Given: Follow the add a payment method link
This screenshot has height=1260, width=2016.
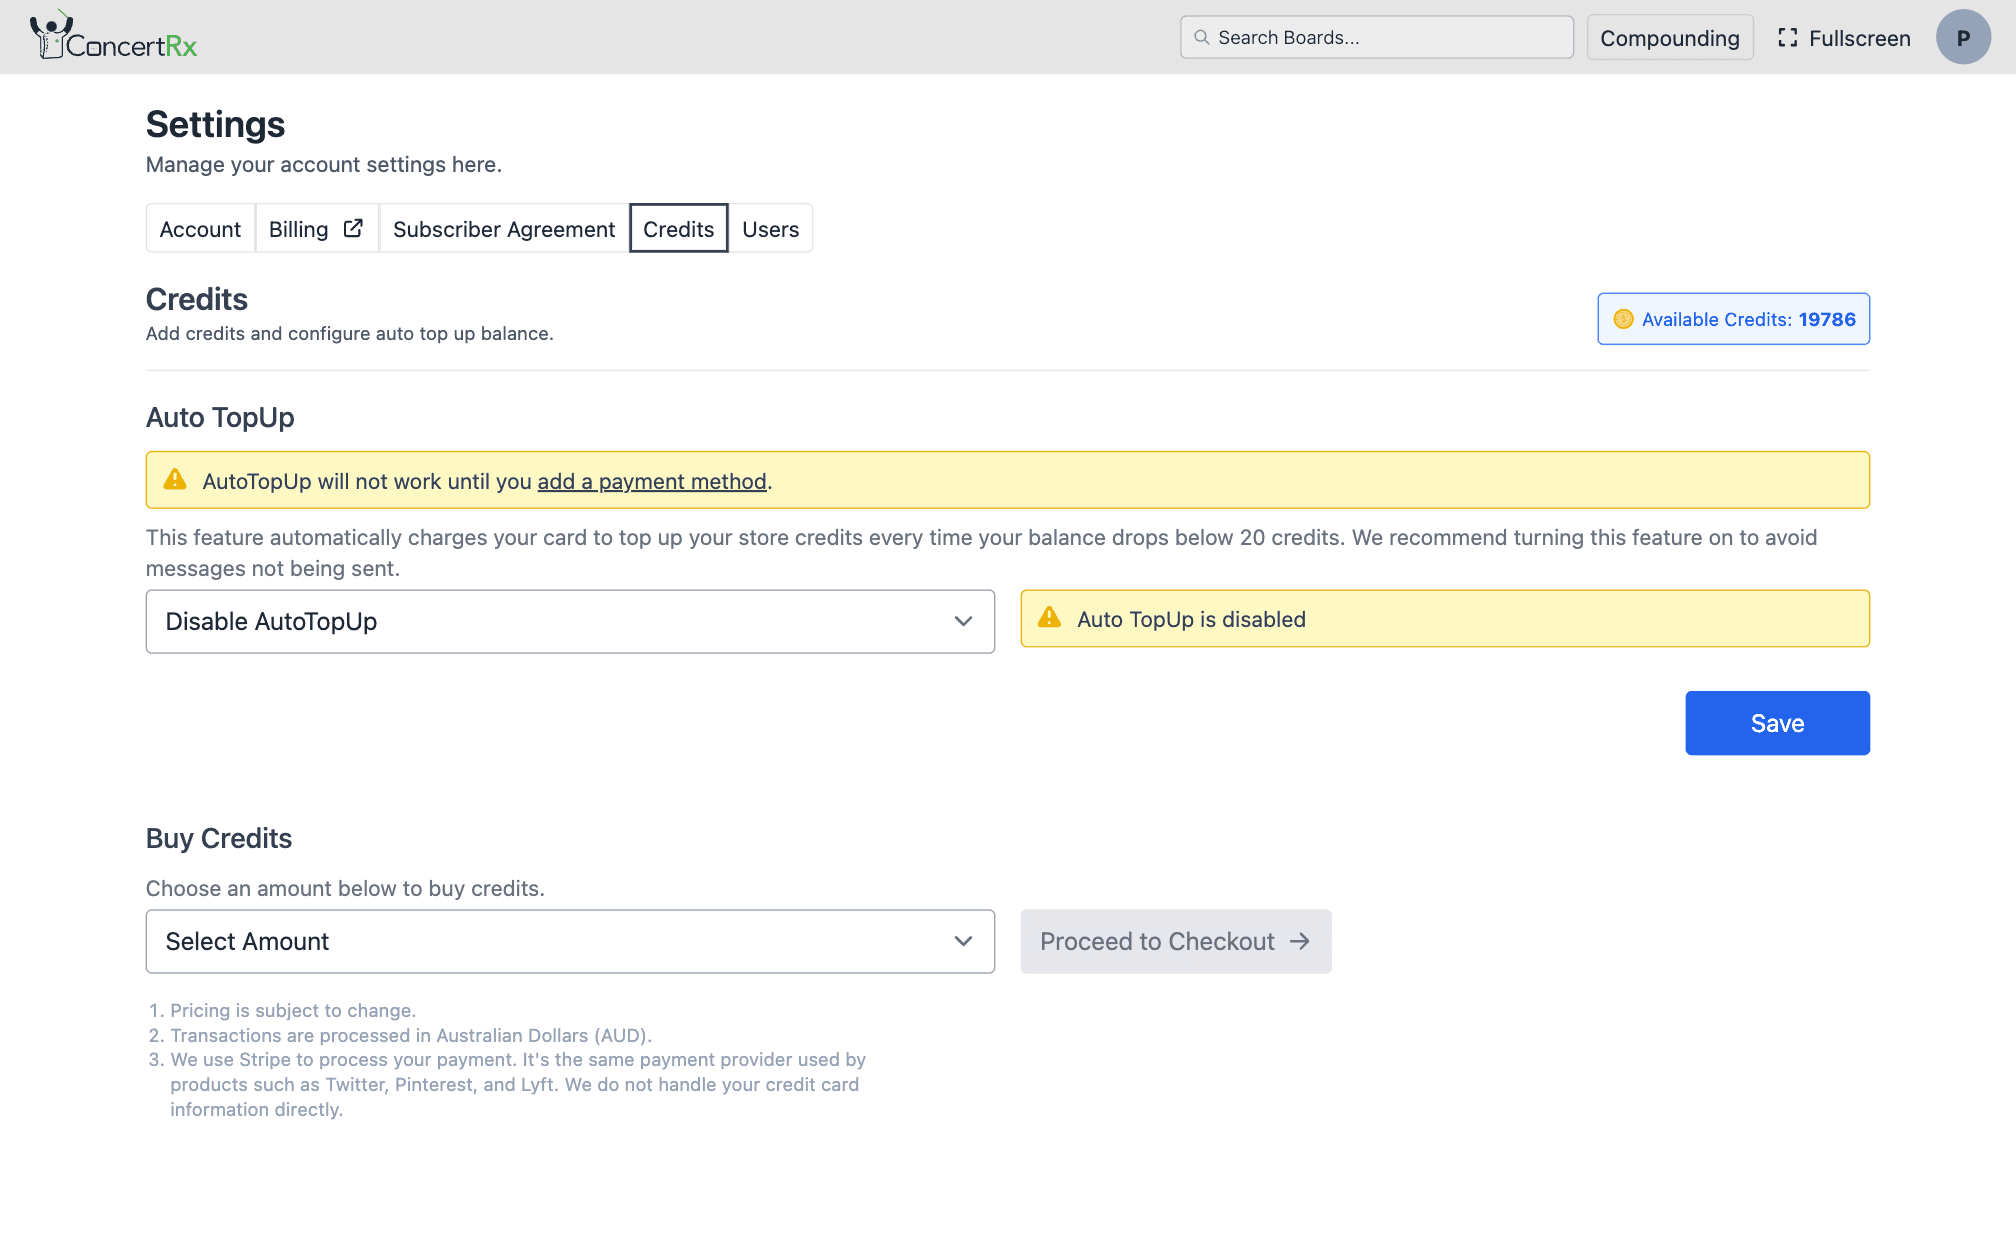Looking at the screenshot, I should point(652,481).
